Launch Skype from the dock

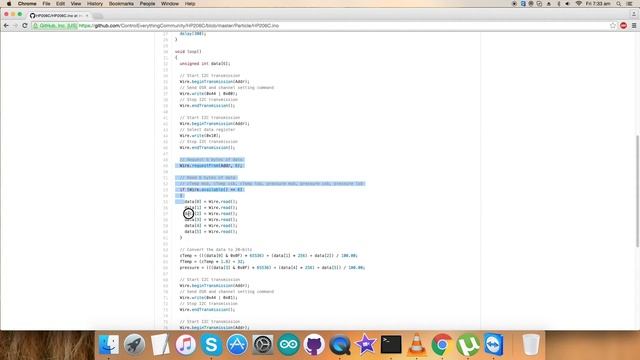211,345
